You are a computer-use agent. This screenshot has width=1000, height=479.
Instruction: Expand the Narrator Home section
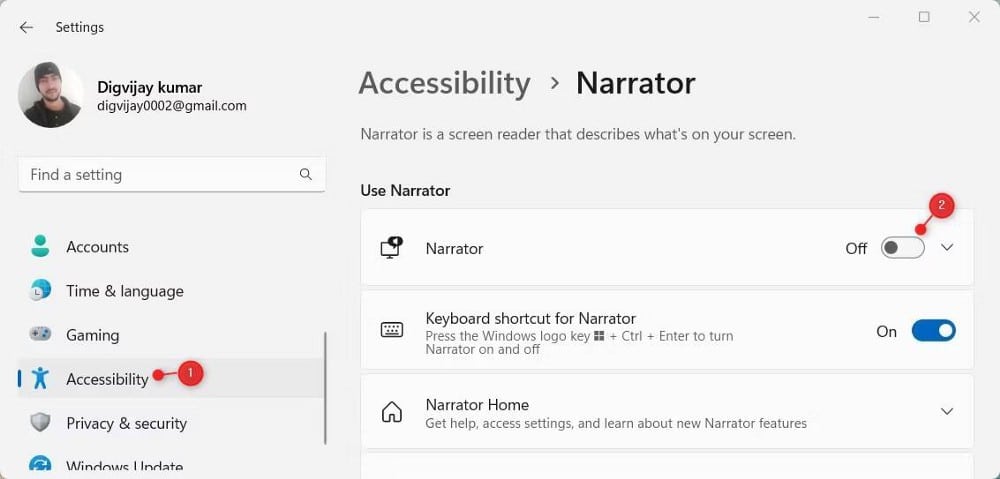coord(947,412)
